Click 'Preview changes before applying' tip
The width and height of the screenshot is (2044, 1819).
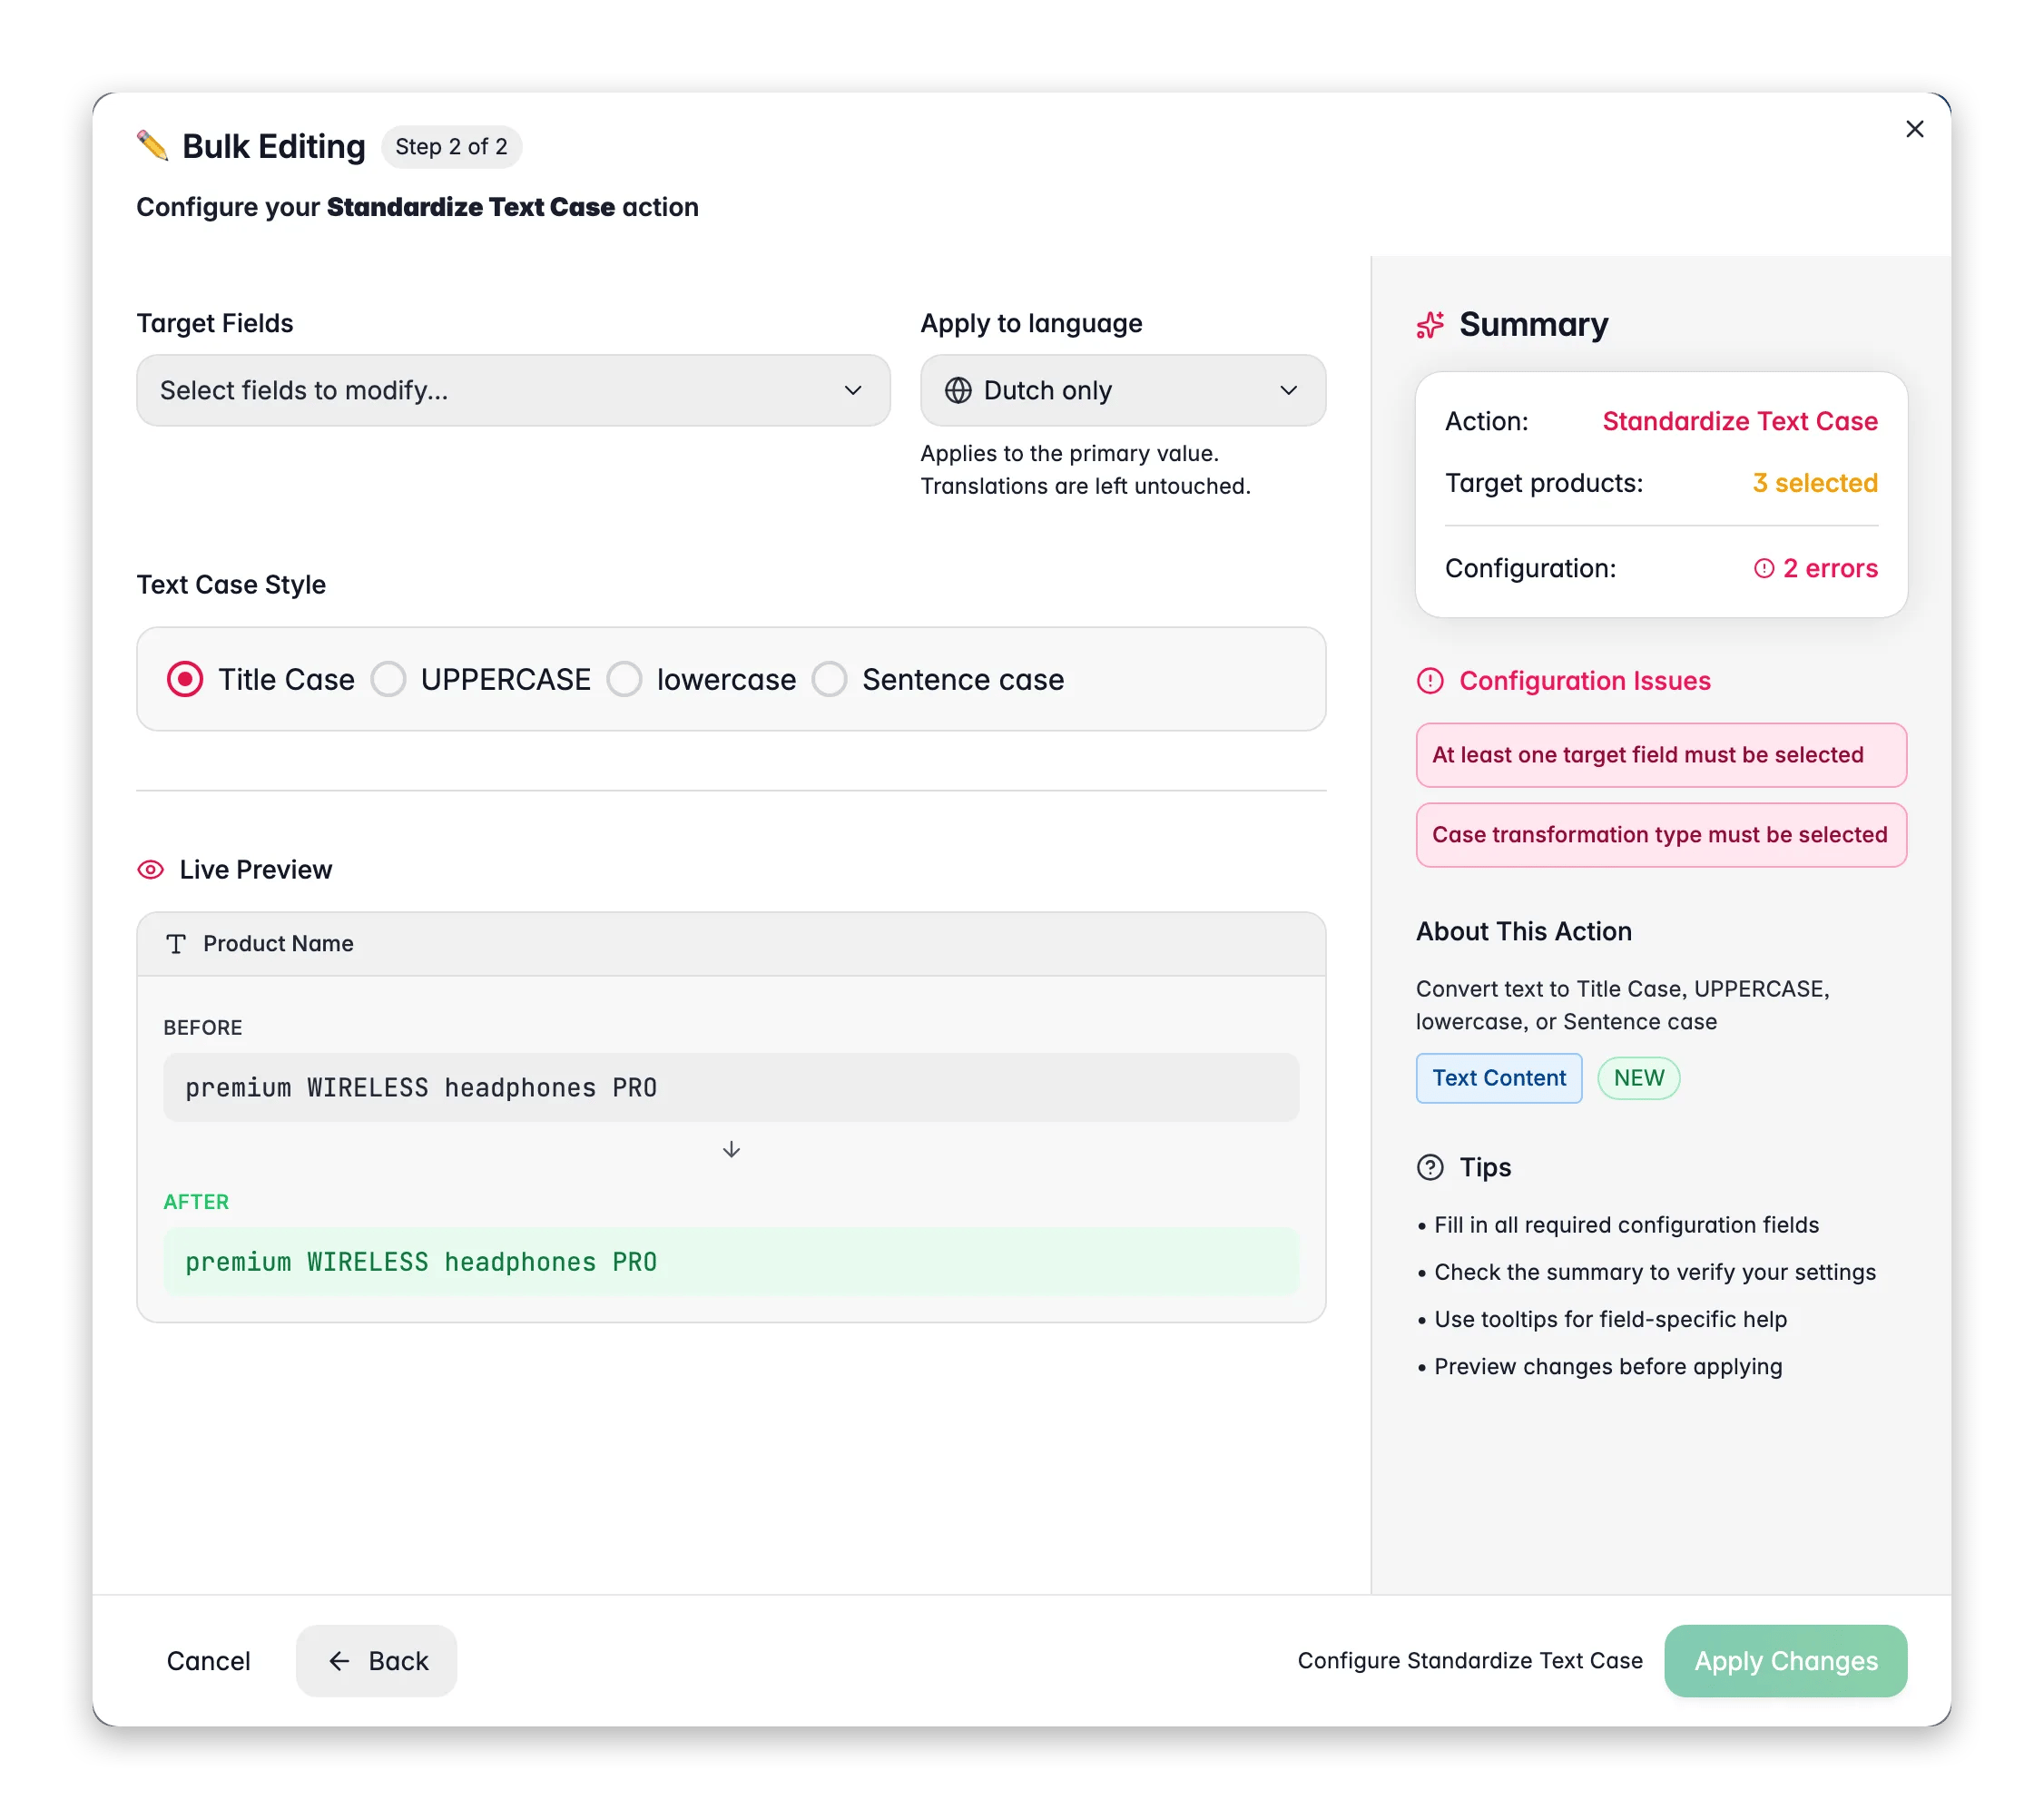point(1608,1366)
